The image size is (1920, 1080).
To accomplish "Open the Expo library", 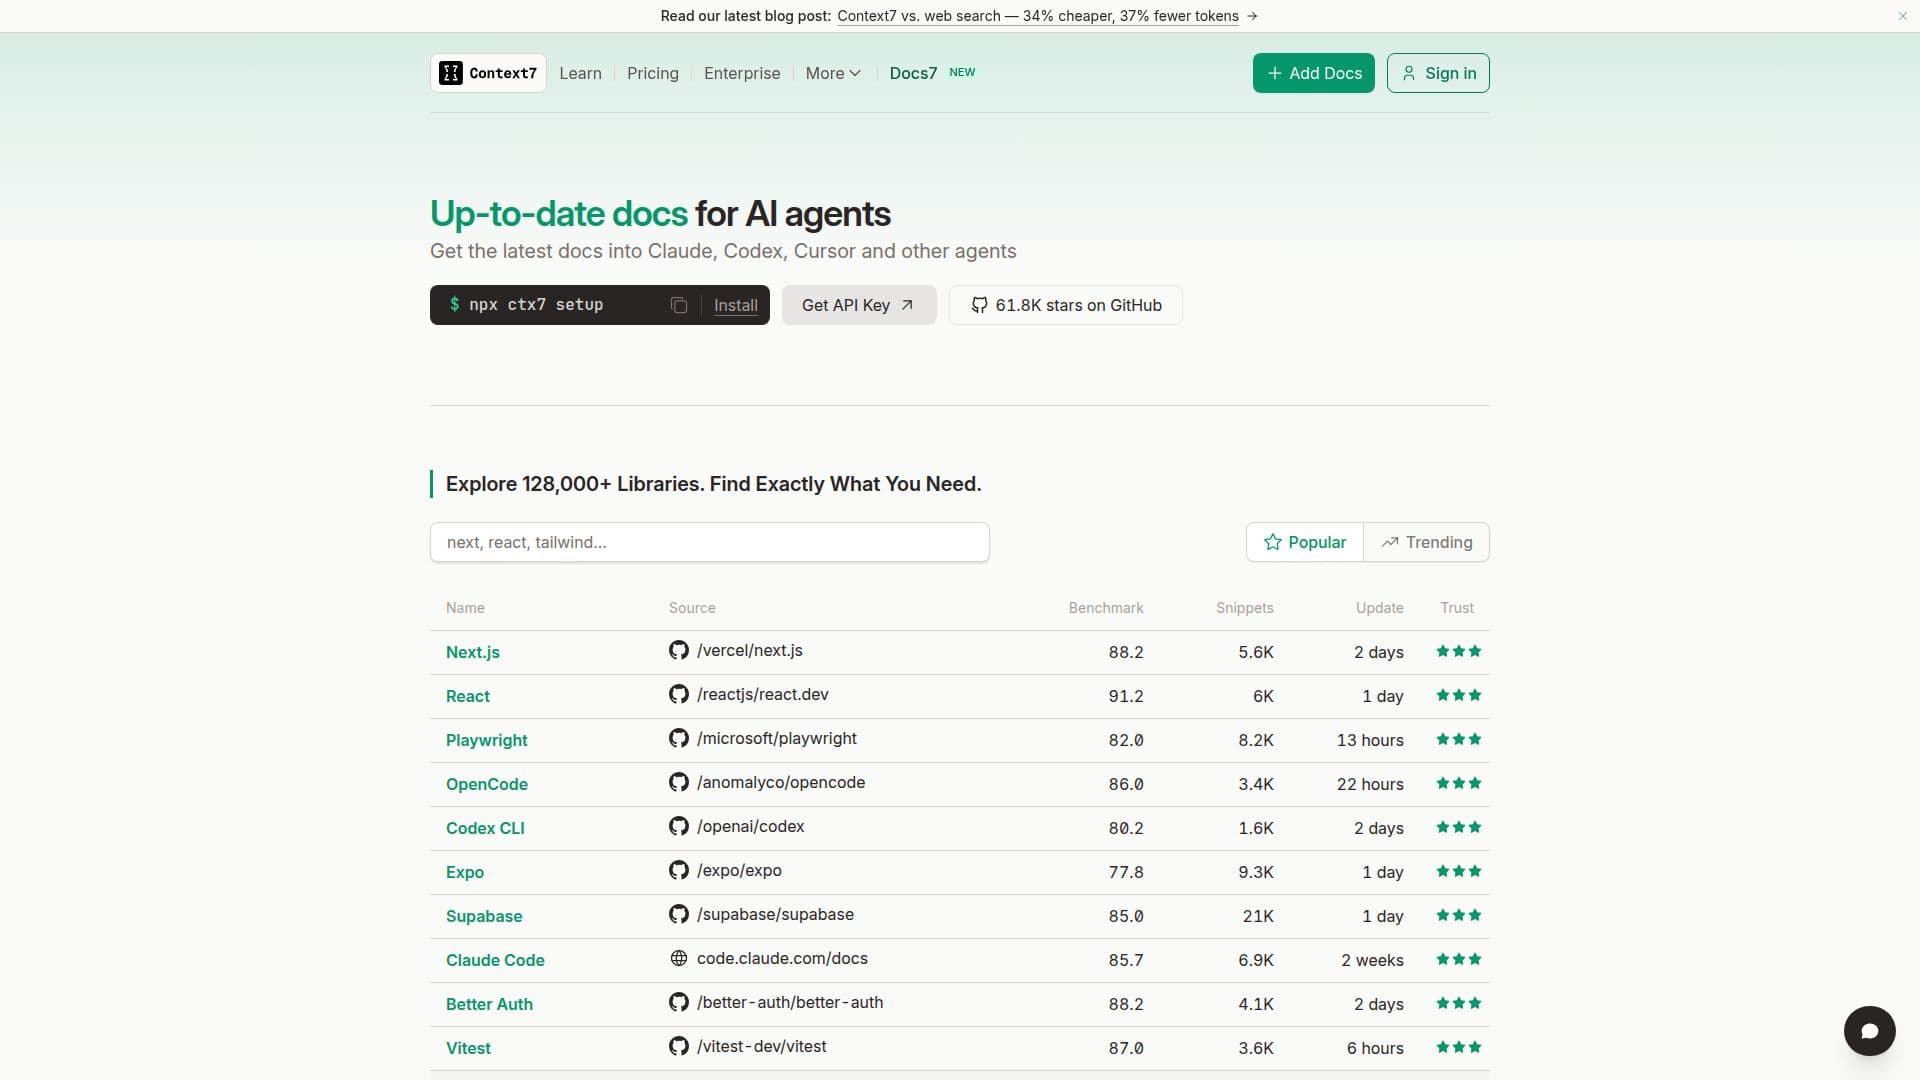I will pyautogui.click(x=465, y=872).
